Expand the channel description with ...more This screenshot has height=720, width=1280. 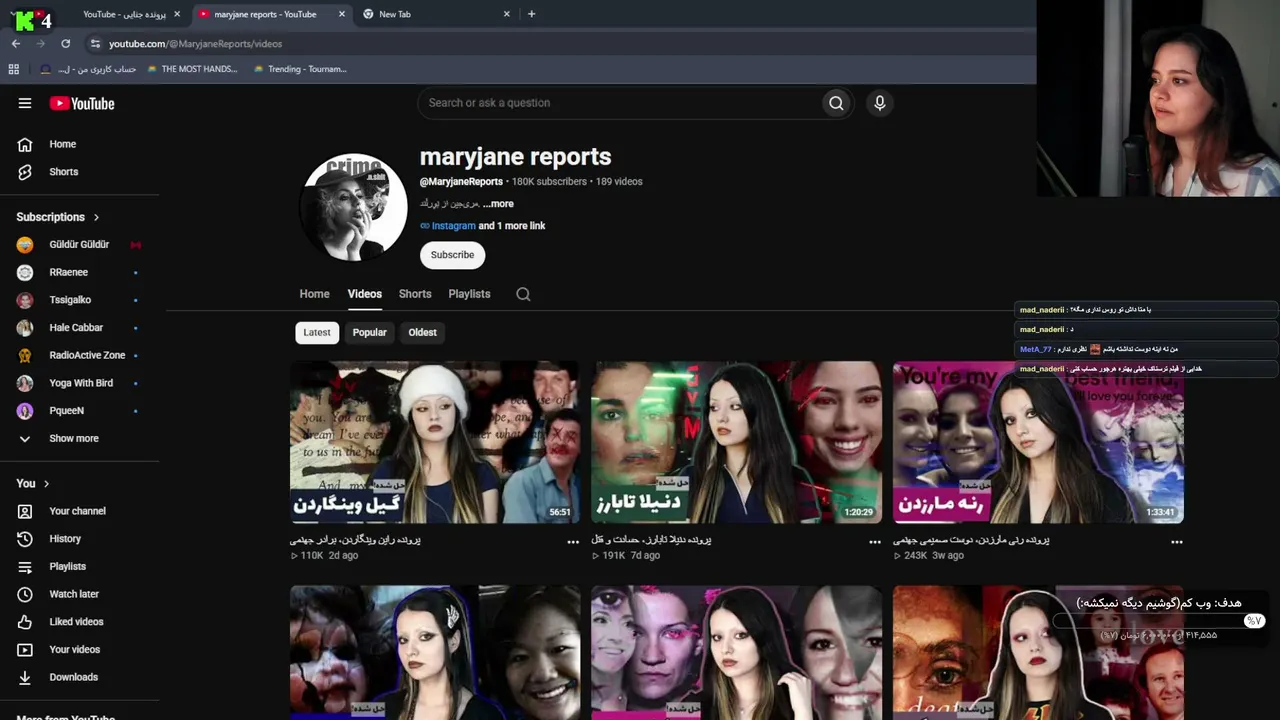(498, 204)
